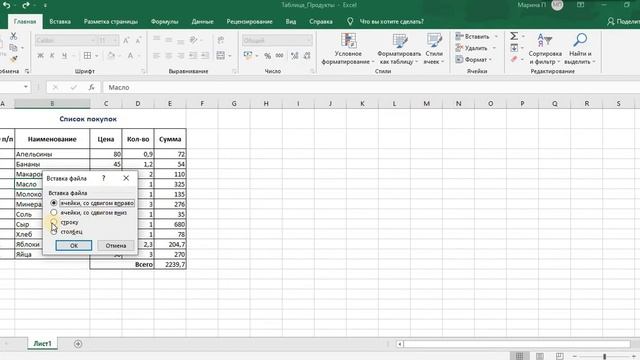The image size is (640, 360).
Task: Toggle underline Ч formatting
Action: pyautogui.click(x=64, y=56)
